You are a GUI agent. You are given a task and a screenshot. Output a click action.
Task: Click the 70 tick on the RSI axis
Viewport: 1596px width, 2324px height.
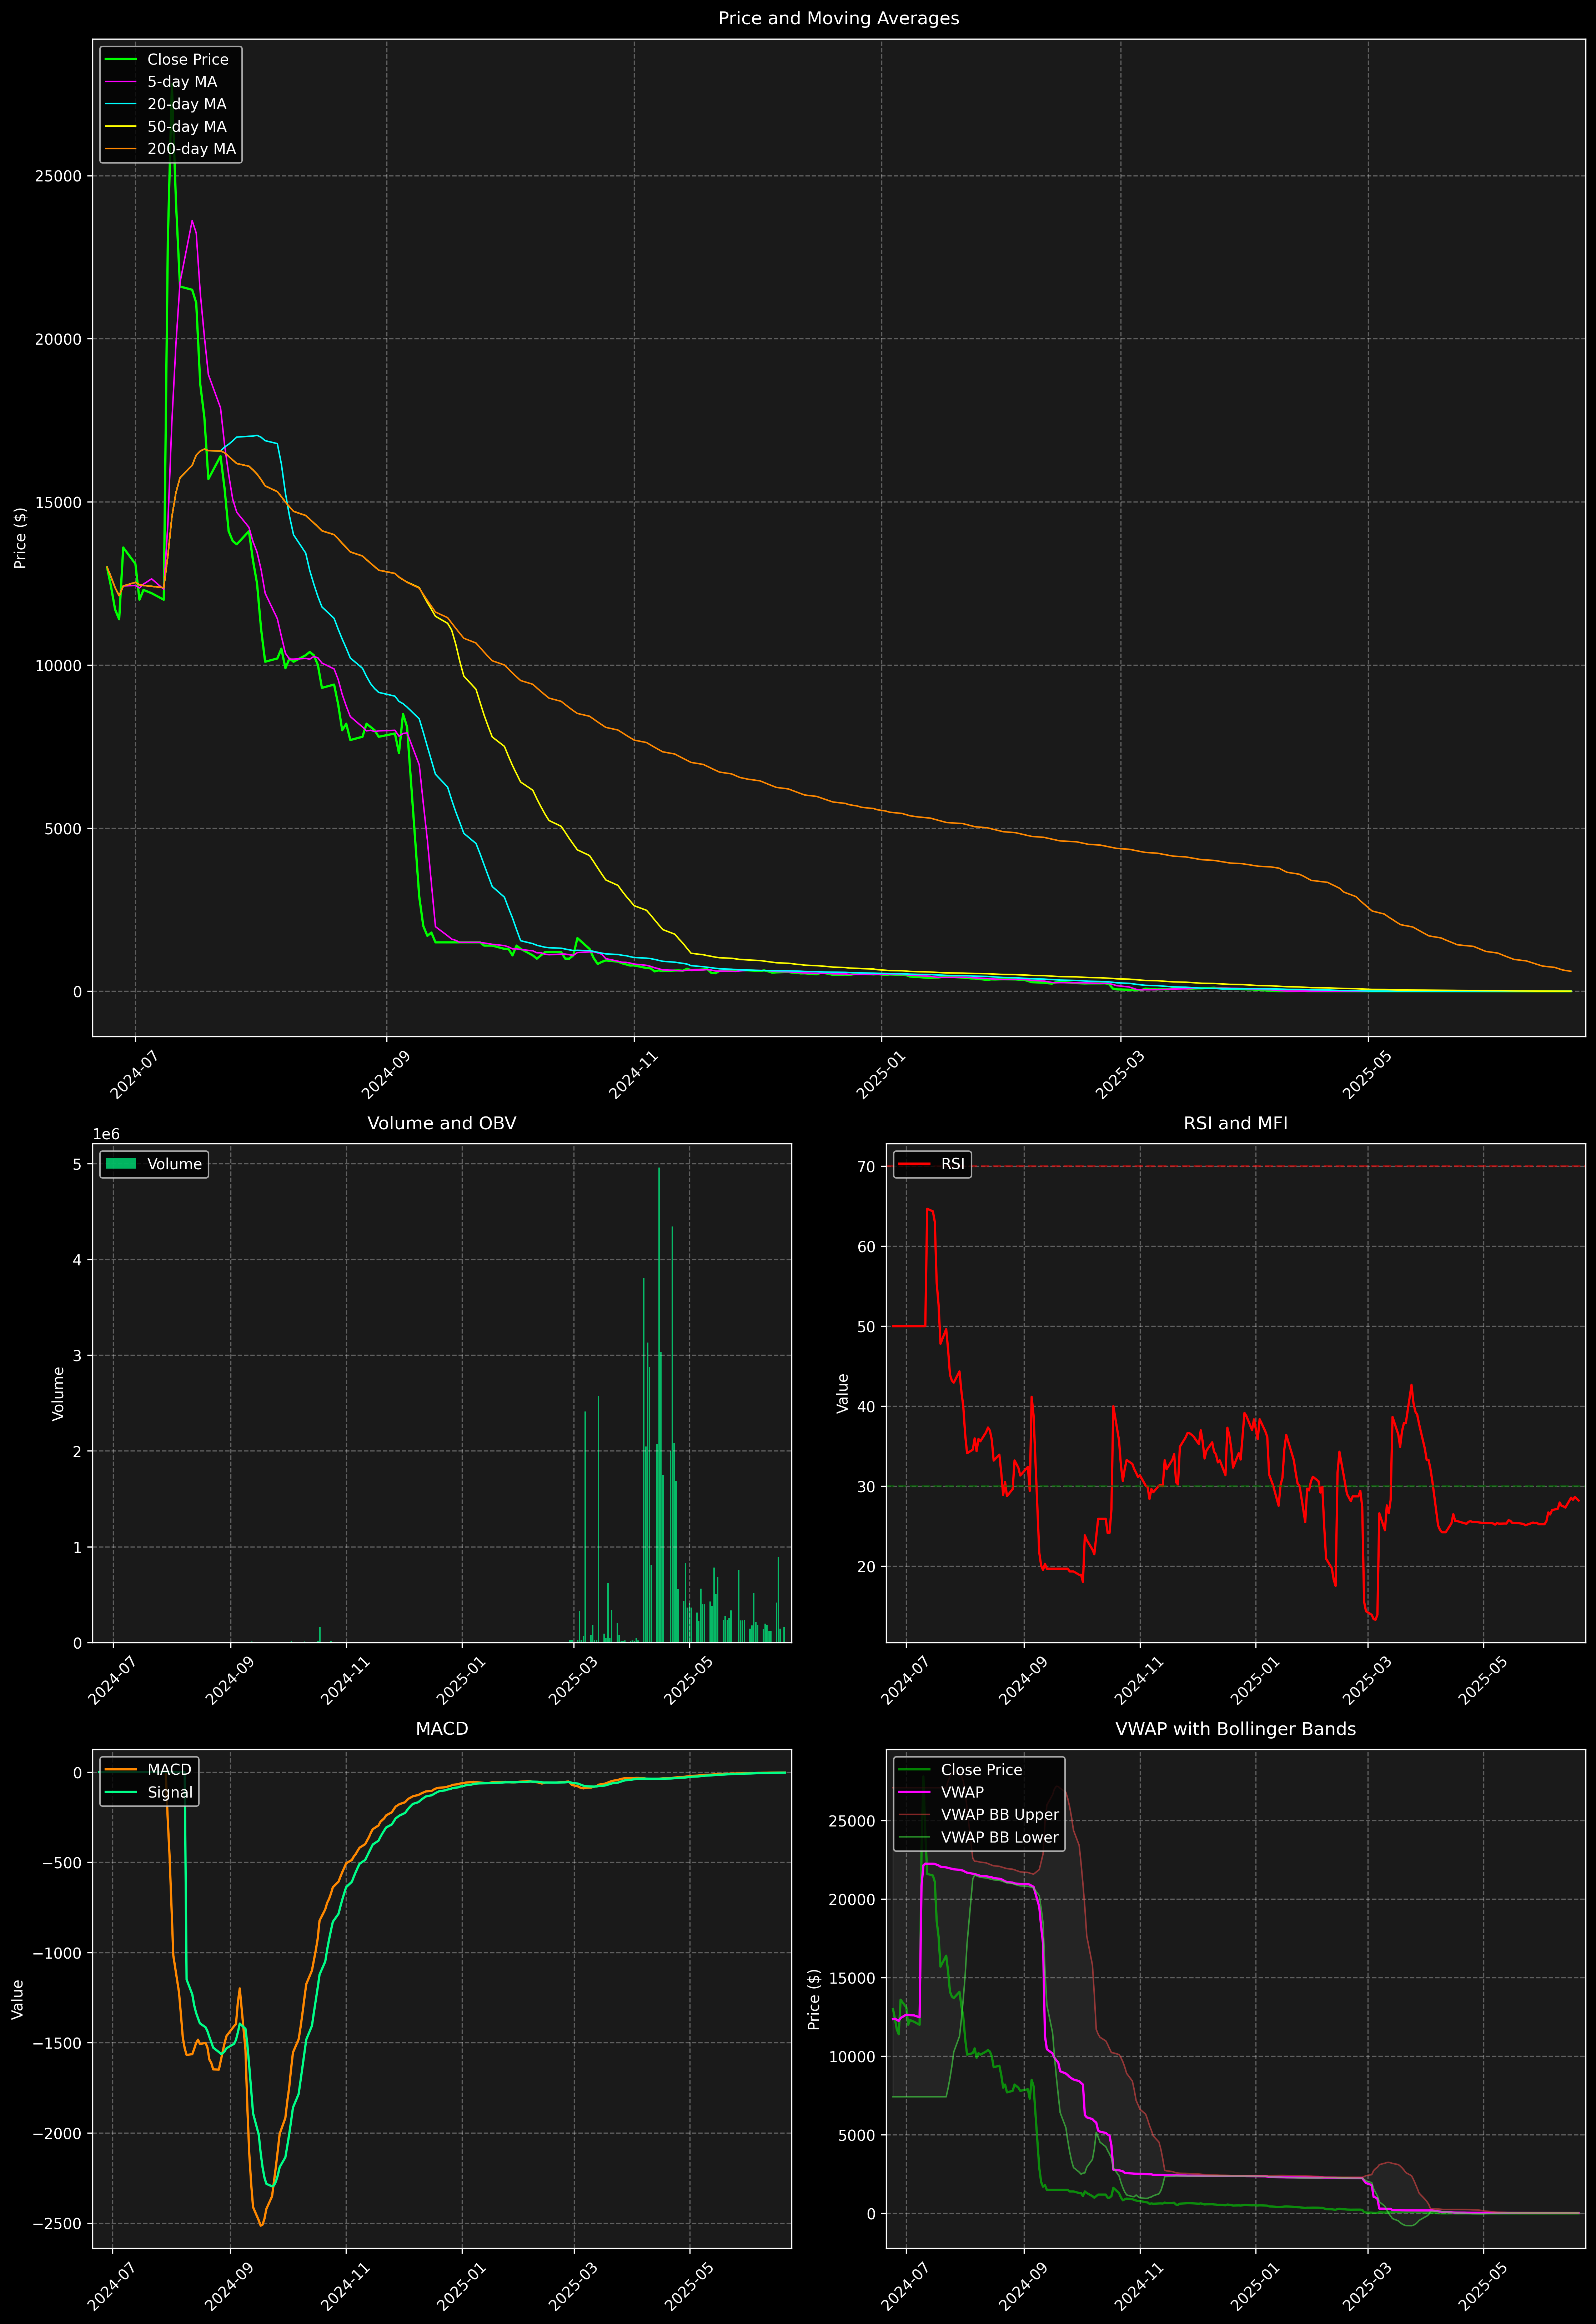[x=865, y=1166]
